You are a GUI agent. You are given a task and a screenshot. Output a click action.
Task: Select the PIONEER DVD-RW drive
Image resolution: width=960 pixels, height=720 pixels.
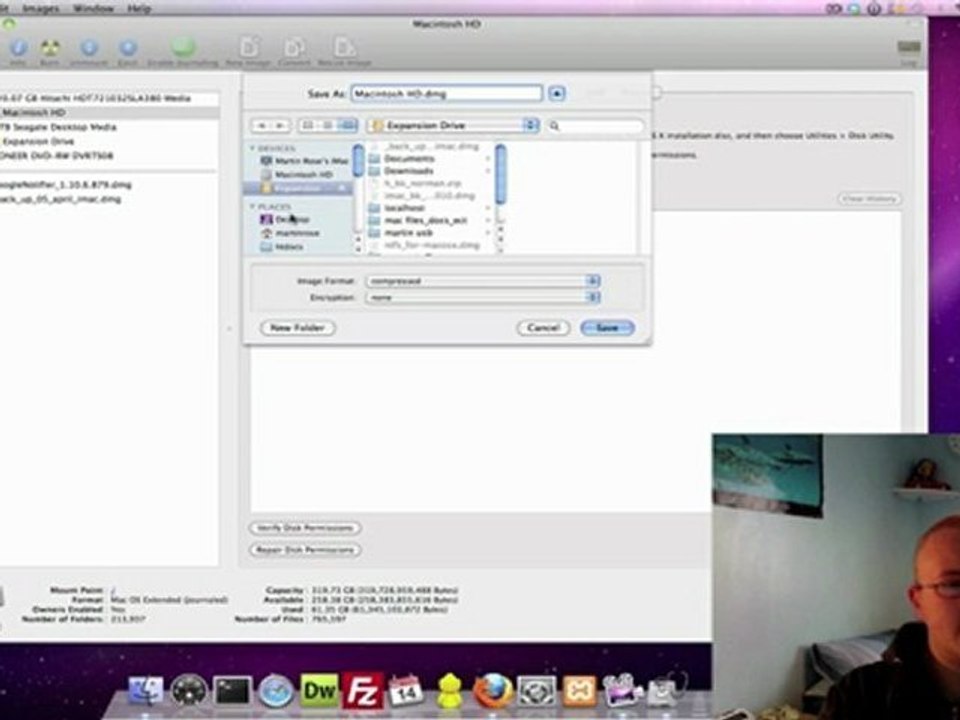(x=109, y=156)
